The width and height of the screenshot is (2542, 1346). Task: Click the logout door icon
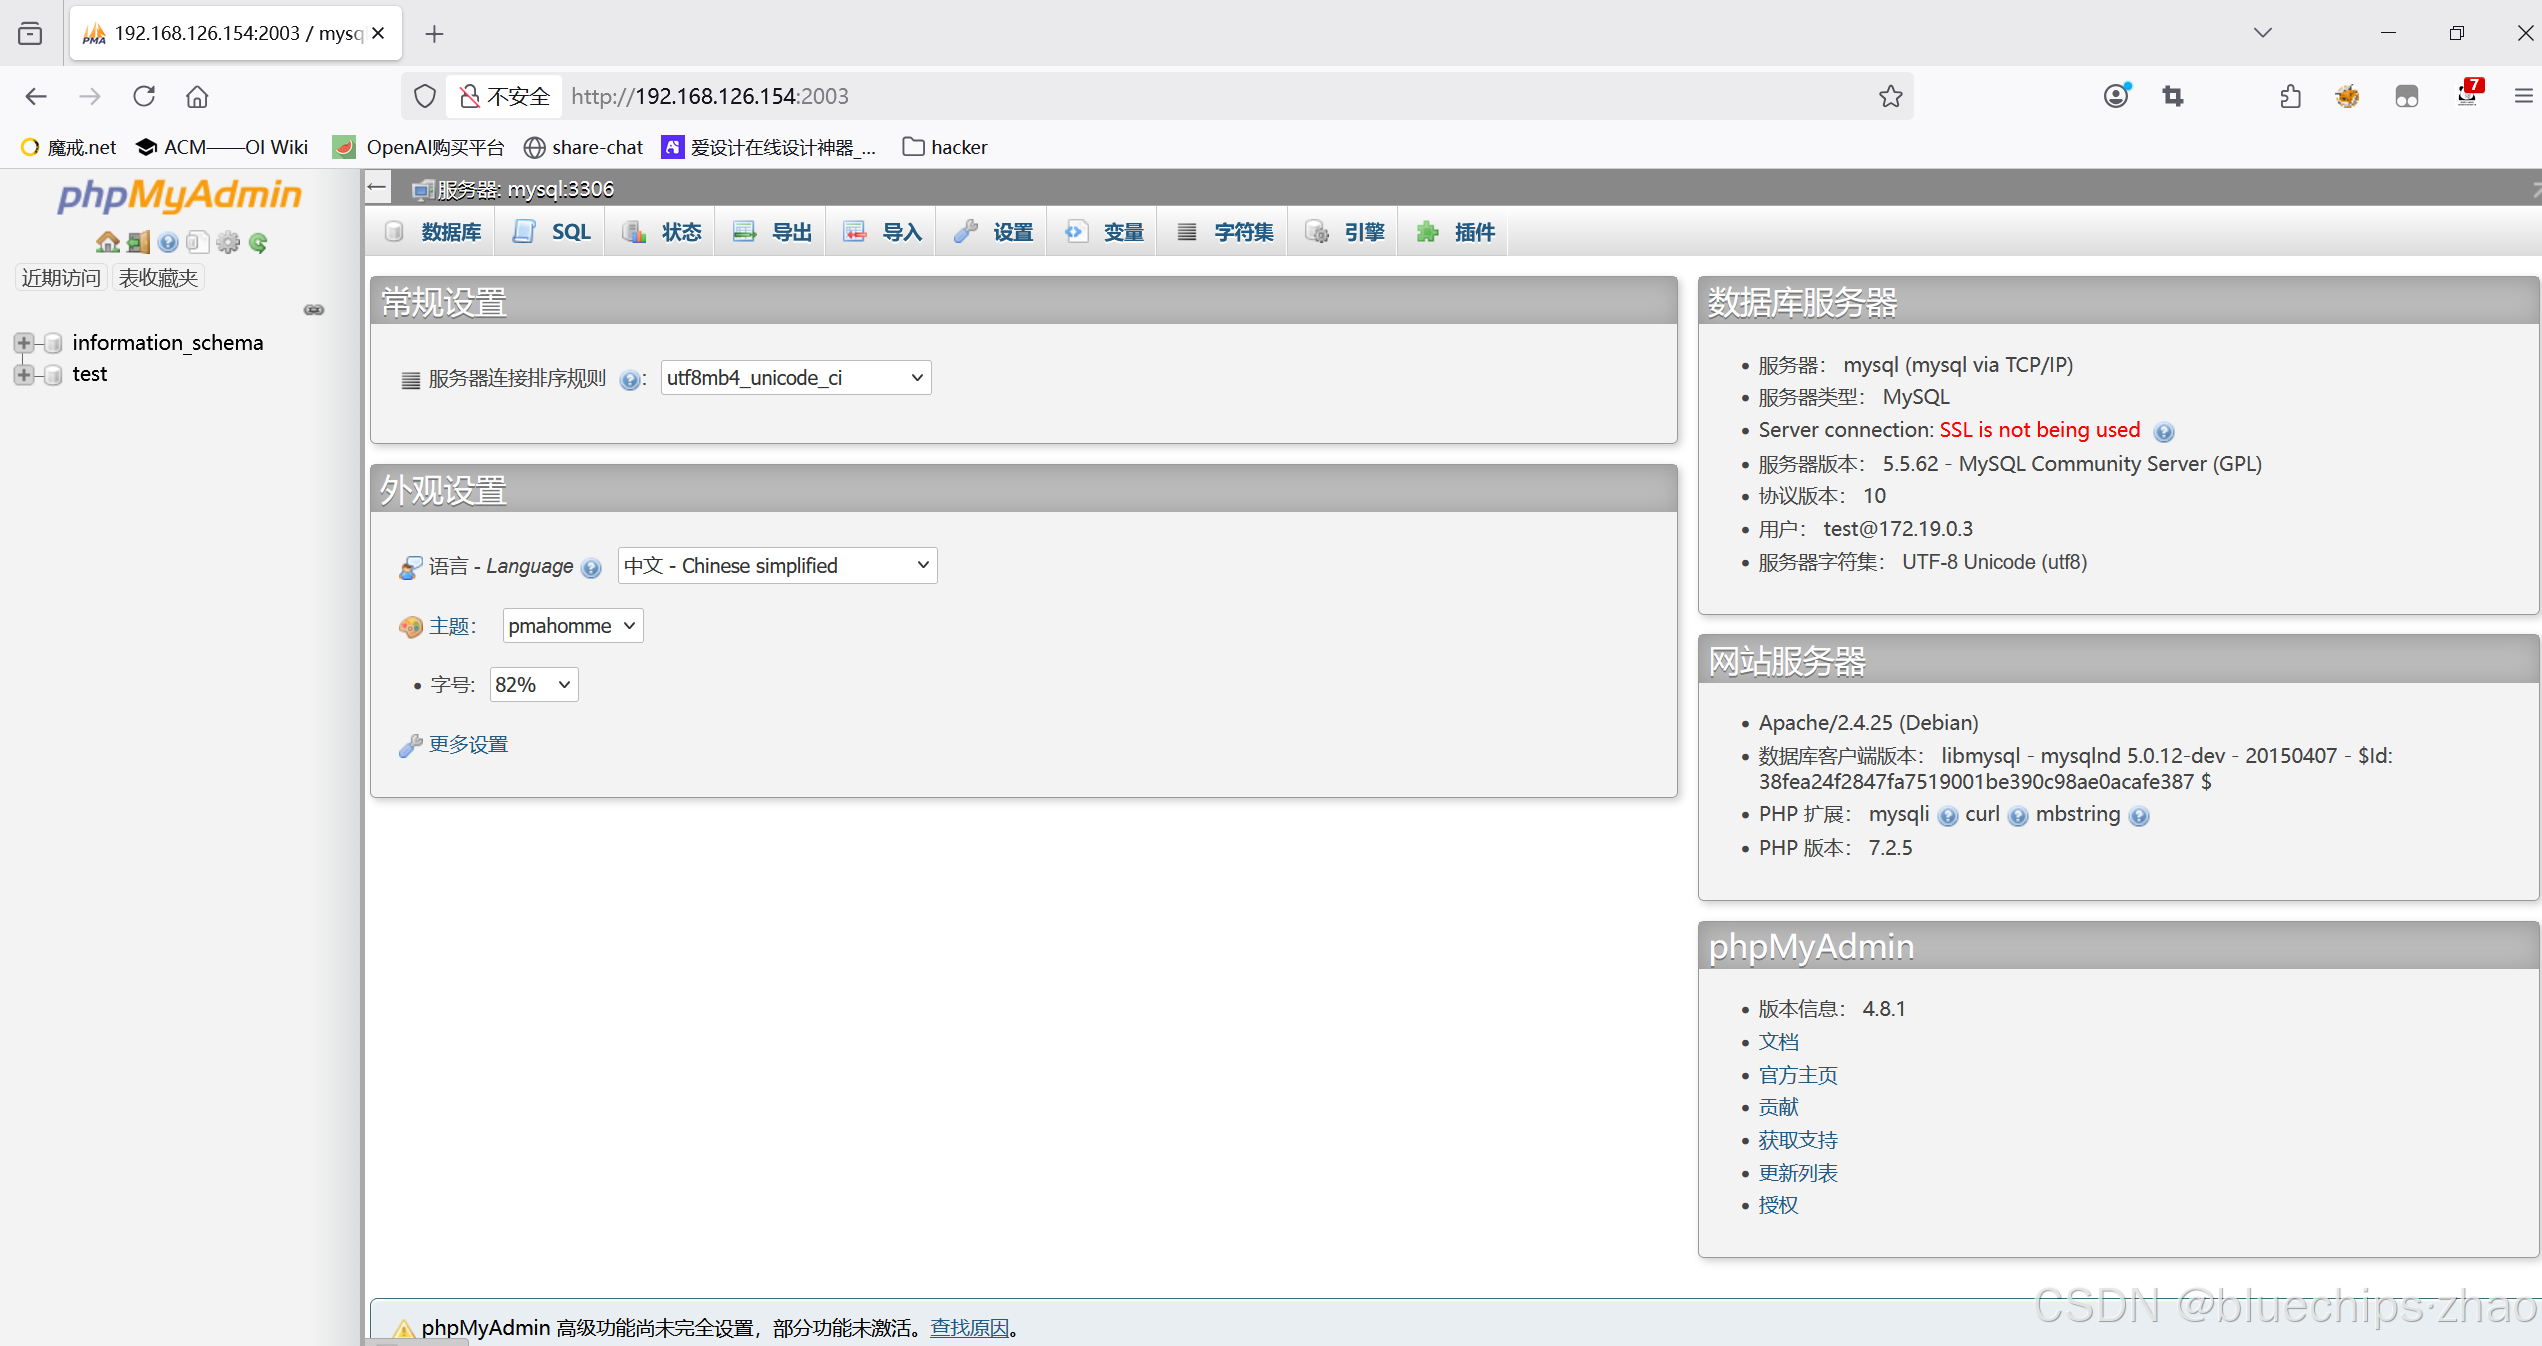138,242
